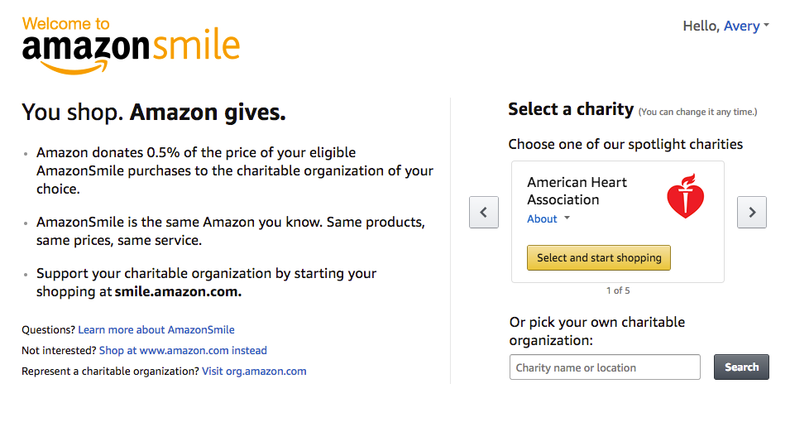Follow Shop at www.amazon.com instead link

pos(183,350)
